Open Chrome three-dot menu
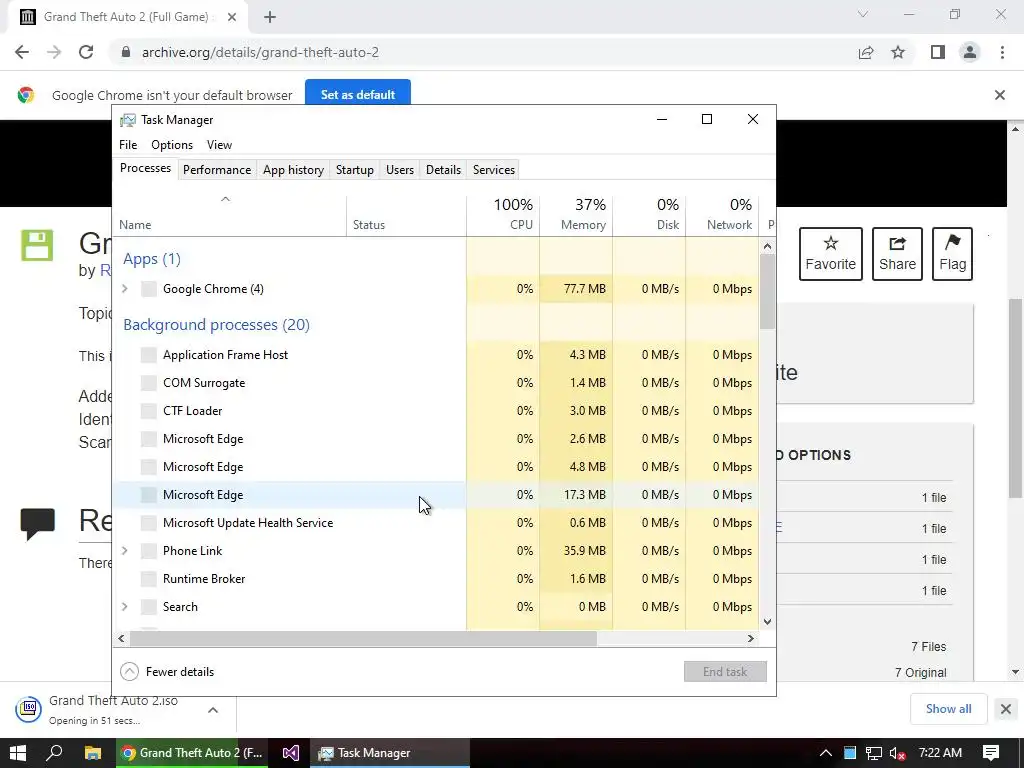Viewport: 1024px width, 768px height. [x=1002, y=52]
